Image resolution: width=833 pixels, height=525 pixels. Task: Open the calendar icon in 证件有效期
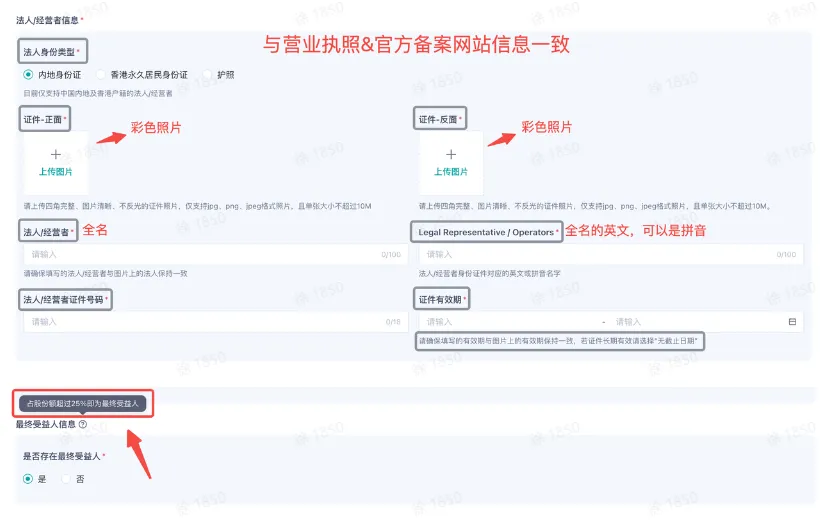[792, 322]
